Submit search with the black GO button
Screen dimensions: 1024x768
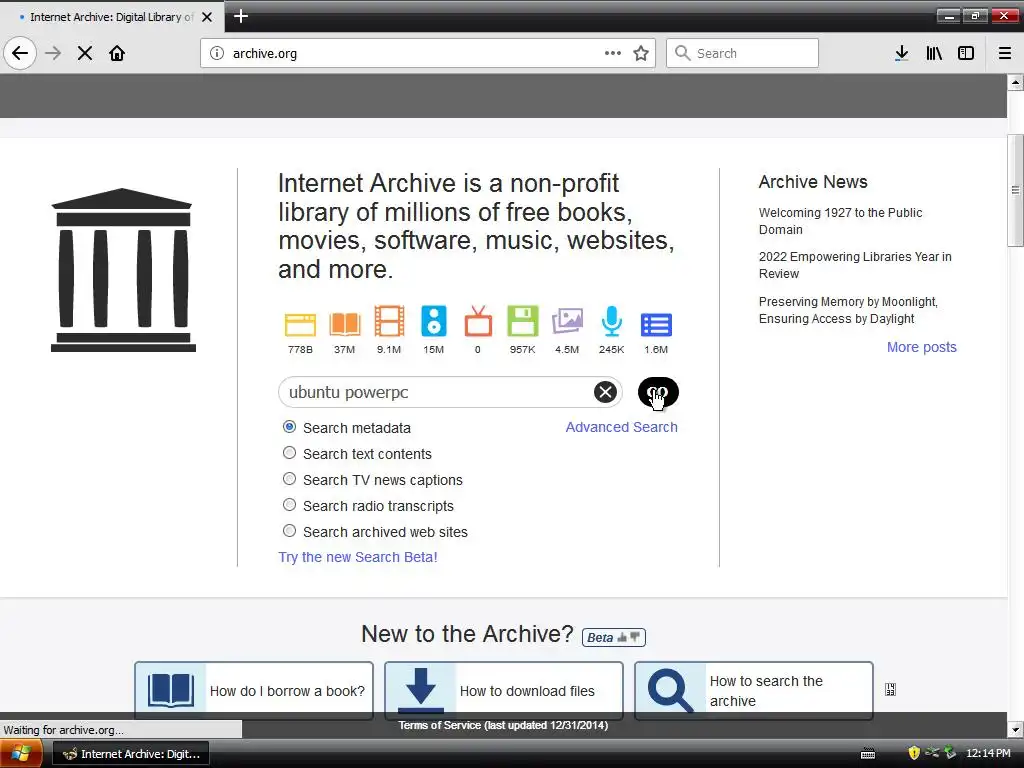click(658, 392)
